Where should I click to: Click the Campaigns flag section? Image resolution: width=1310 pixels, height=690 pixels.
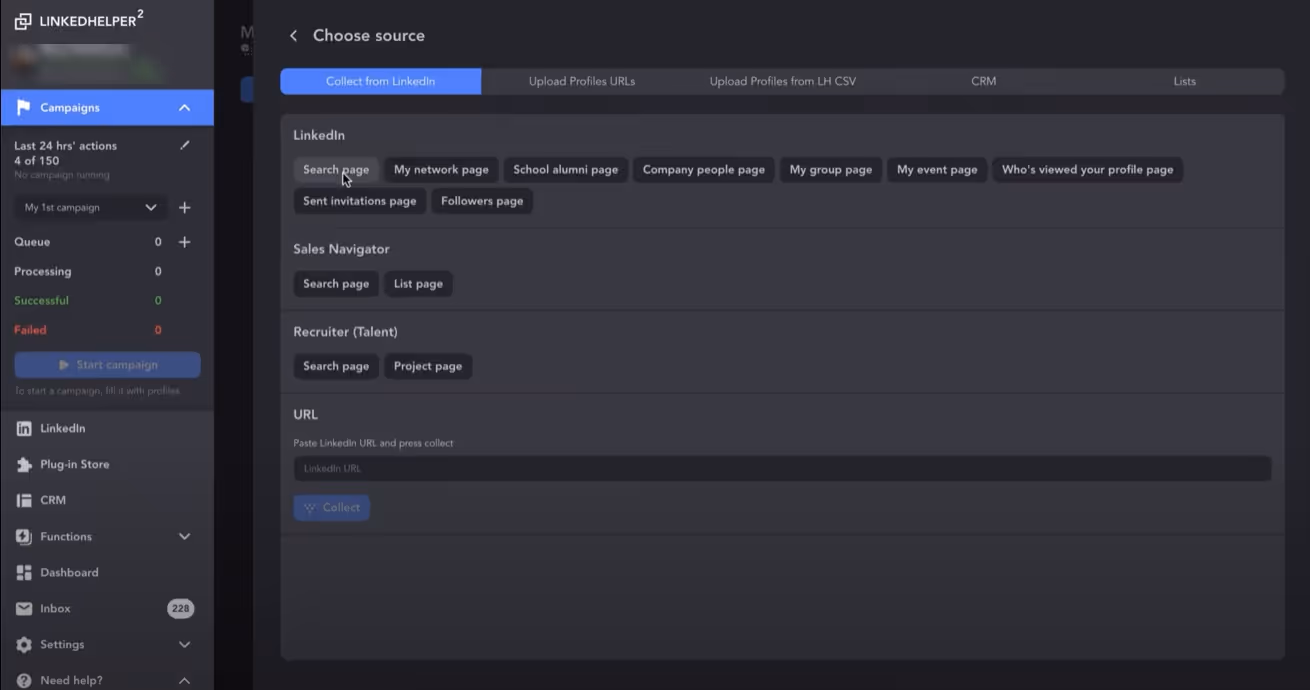(70, 107)
